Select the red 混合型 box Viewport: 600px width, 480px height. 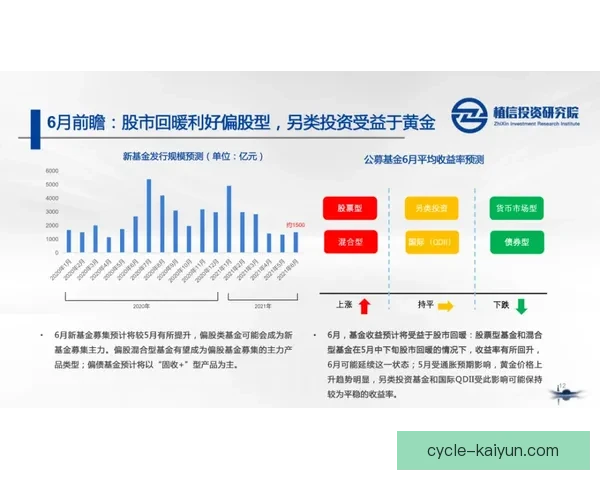point(351,242)
